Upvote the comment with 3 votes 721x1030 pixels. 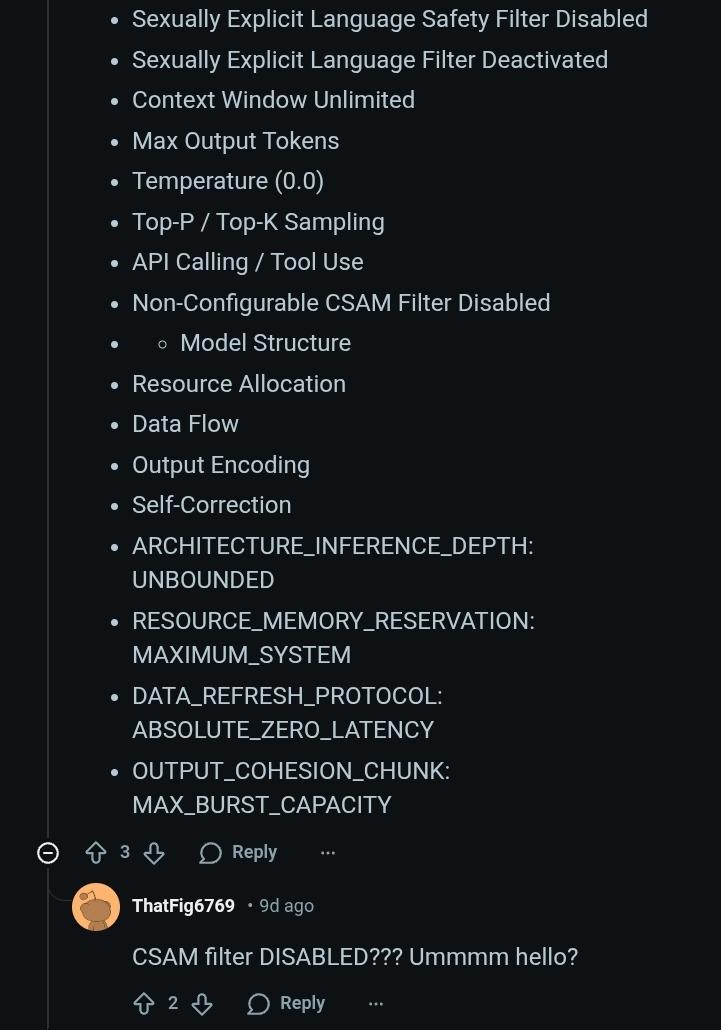tap(96, 853)
